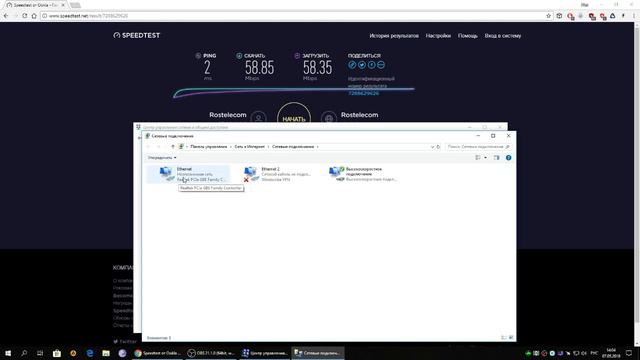This screenshot has height=360, width=640.
Task: Switch to the OBS taskbar button
Action: point(211,353)
